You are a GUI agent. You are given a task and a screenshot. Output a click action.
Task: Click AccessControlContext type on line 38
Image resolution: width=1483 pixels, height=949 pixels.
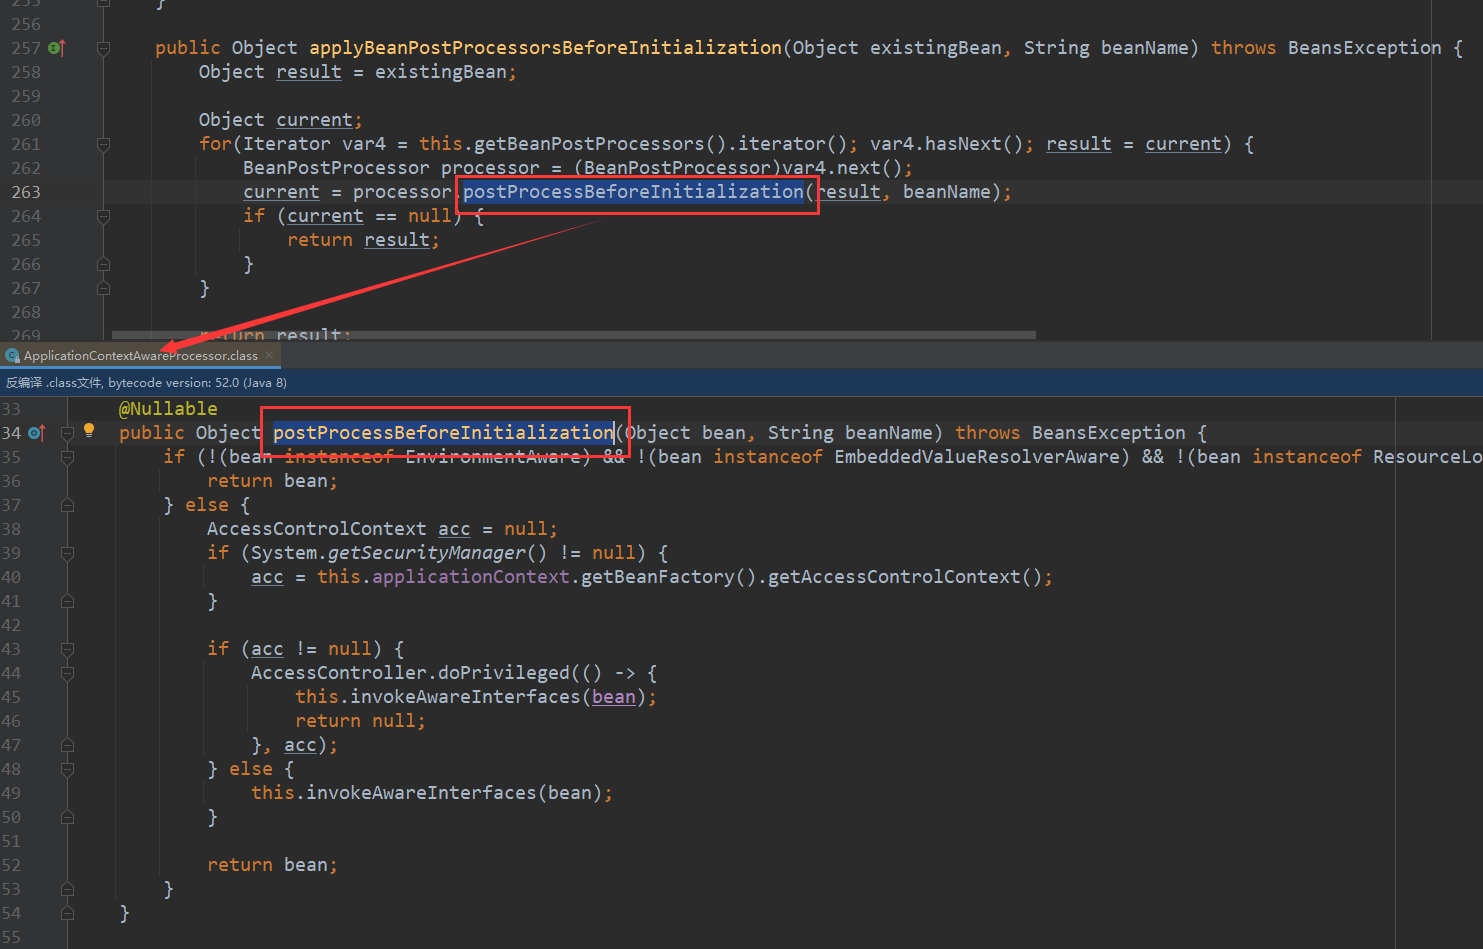pos(316,529)
